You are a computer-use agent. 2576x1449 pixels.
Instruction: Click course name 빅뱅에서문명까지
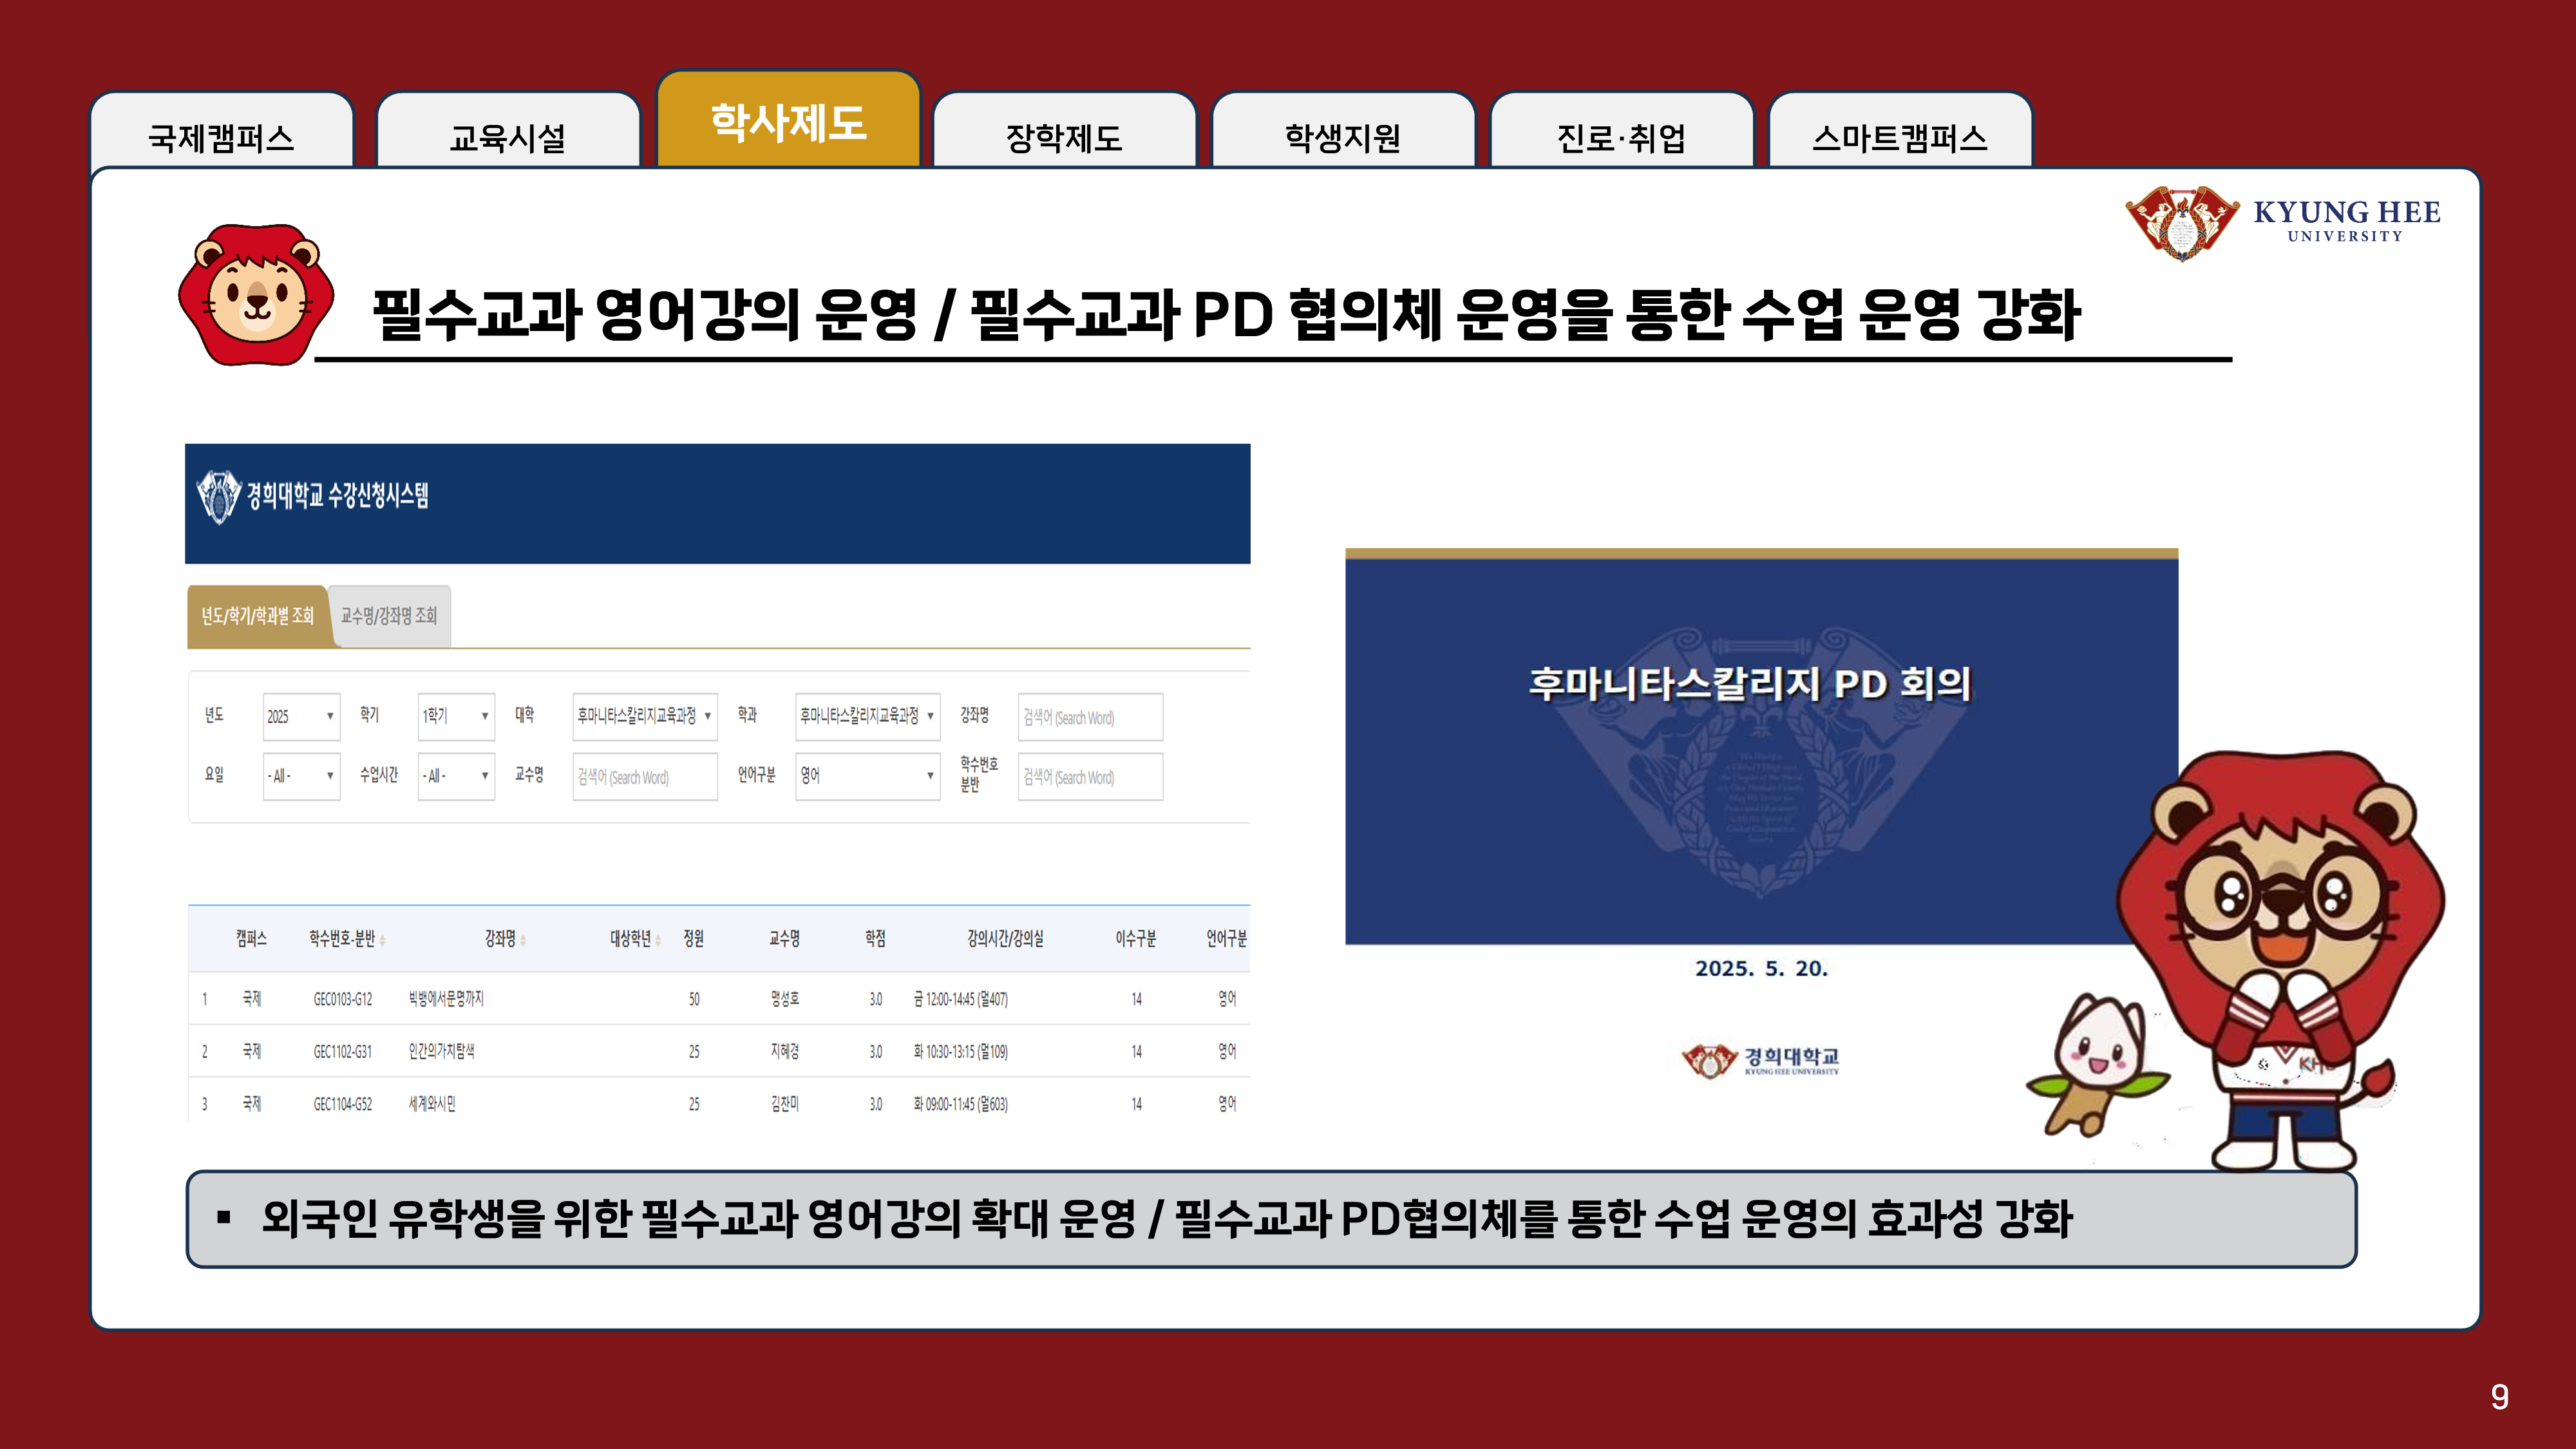tap(446, 999)
